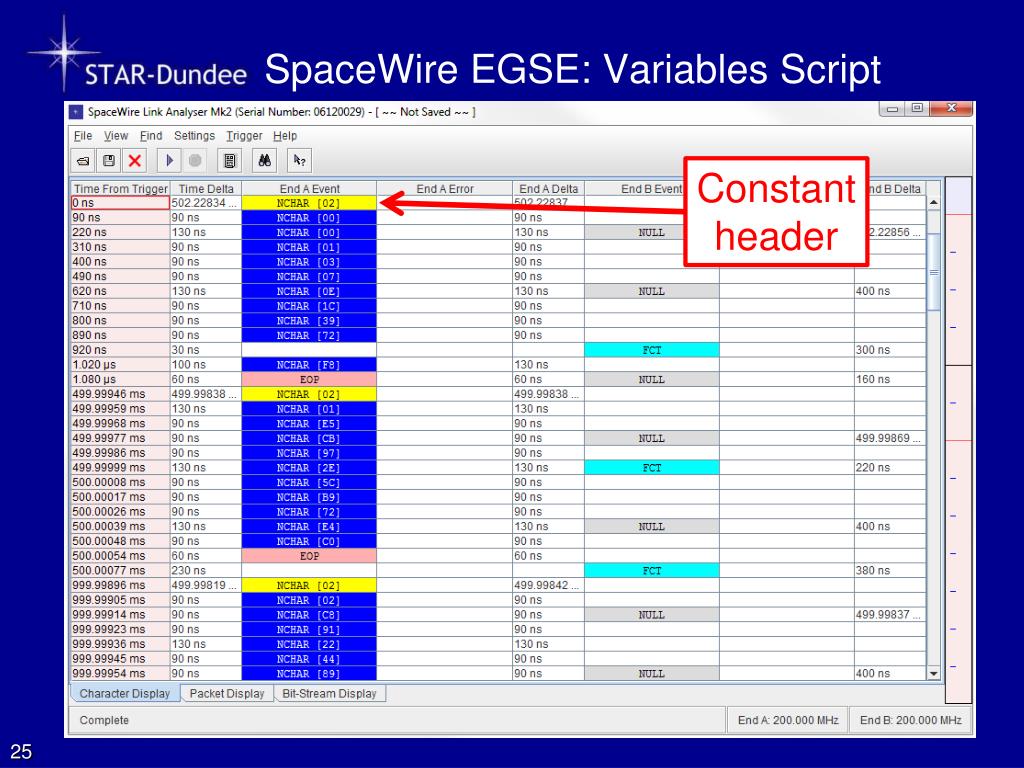Select the NCHAR [03] event cell
Screen dimensions: 1024x768
click(x=309, y=262)
